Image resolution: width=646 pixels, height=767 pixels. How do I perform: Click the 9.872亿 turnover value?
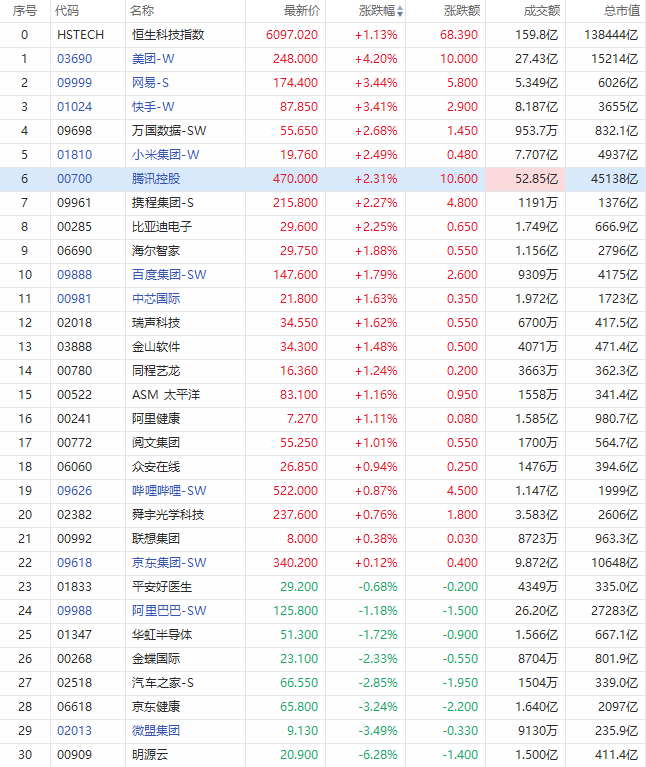point(536,563)
